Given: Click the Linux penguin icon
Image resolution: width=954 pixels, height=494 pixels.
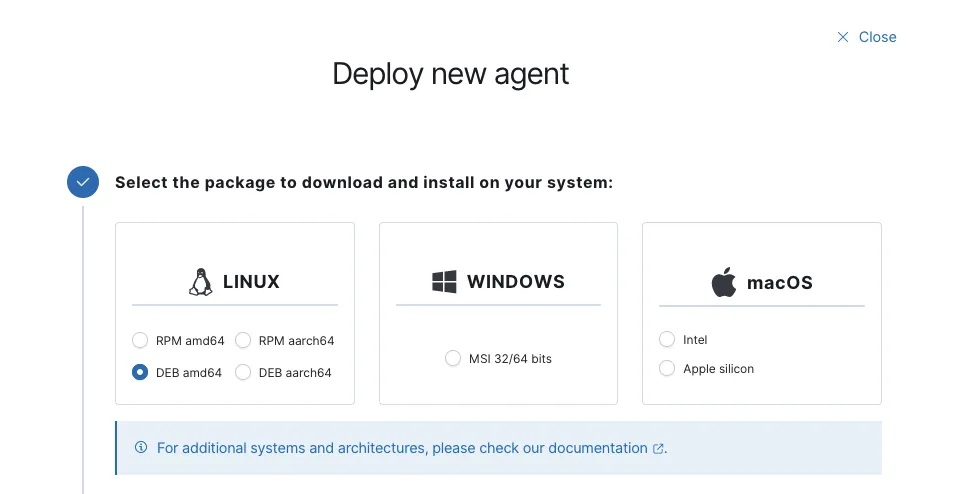Looking at the screenshot, I should [201, 282].
